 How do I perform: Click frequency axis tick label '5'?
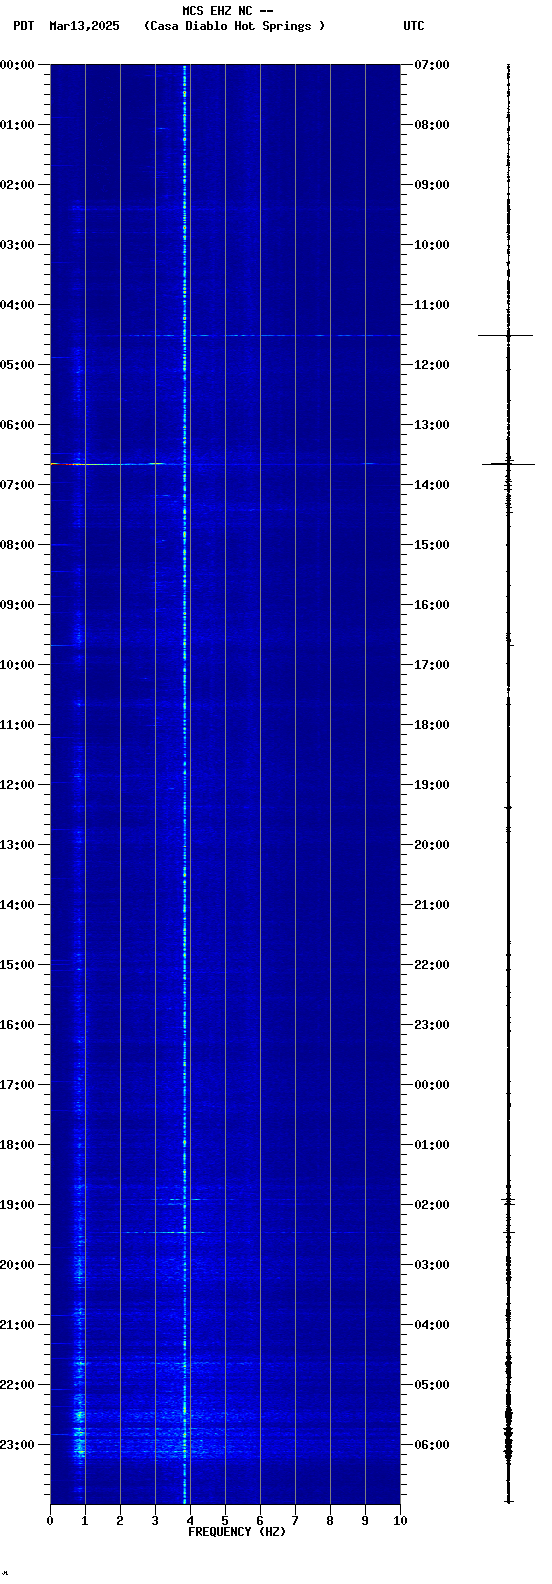(x=225, y=1521)
